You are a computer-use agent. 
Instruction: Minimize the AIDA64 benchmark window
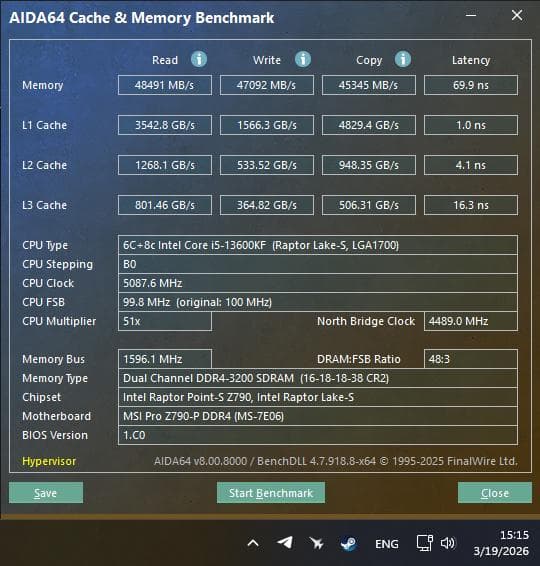tap(471, 16)
